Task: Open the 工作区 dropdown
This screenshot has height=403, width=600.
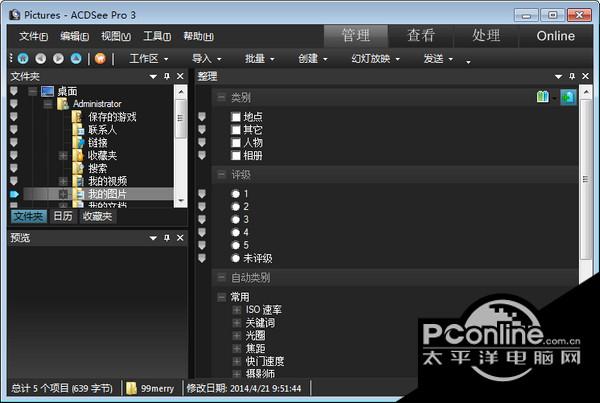Action: pyautogui.click(x=149, y=59)
